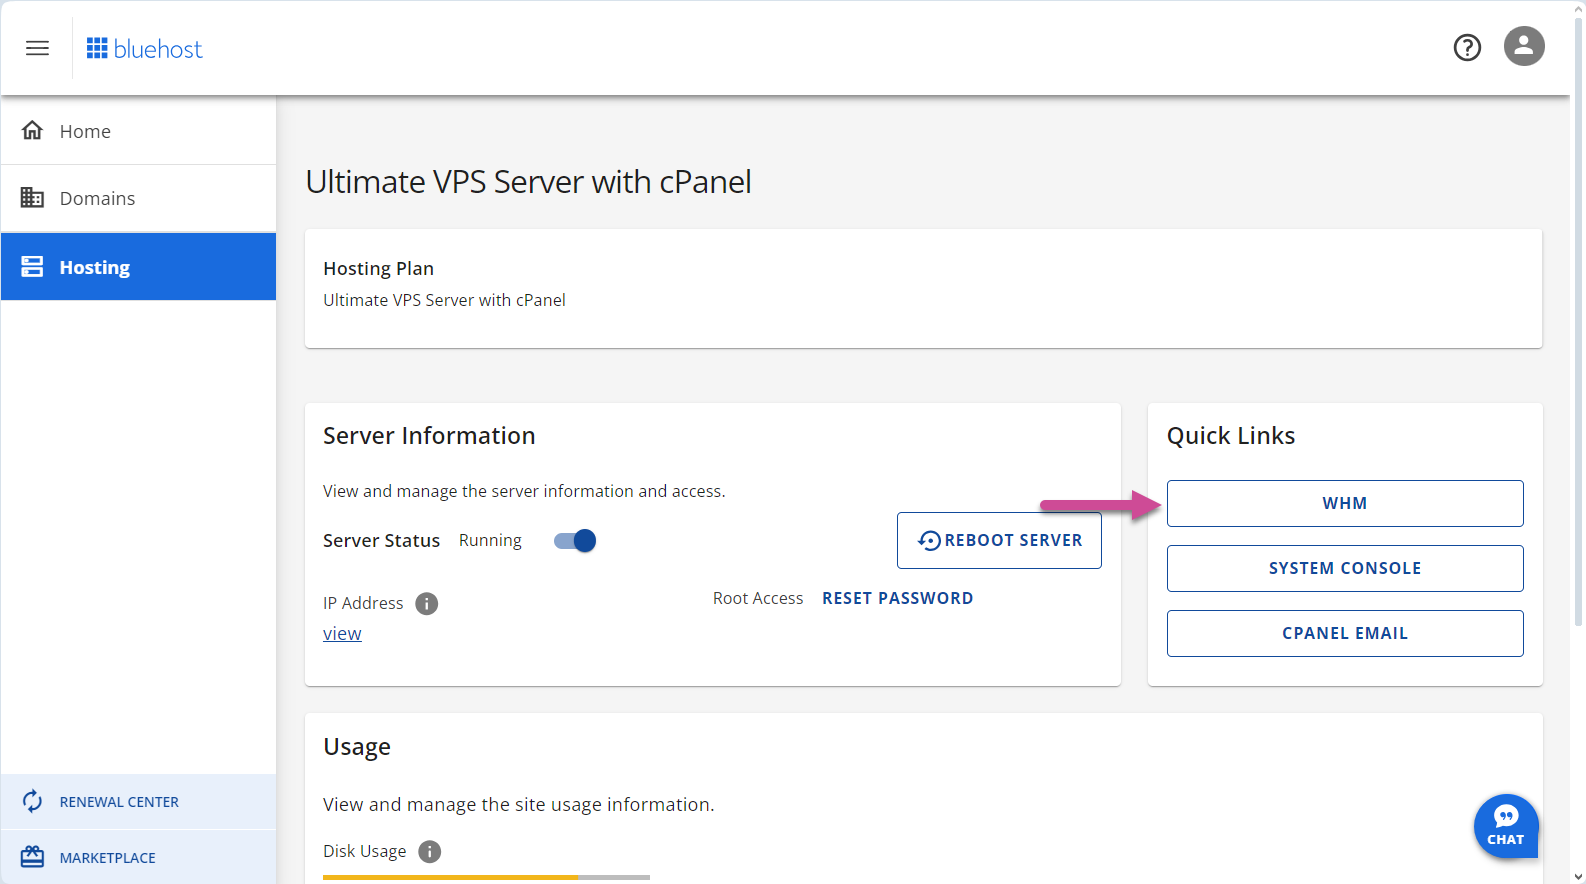Click the page vertical scrollbar
Screen dimensions: 1586x884
(x=1578, y=320)
